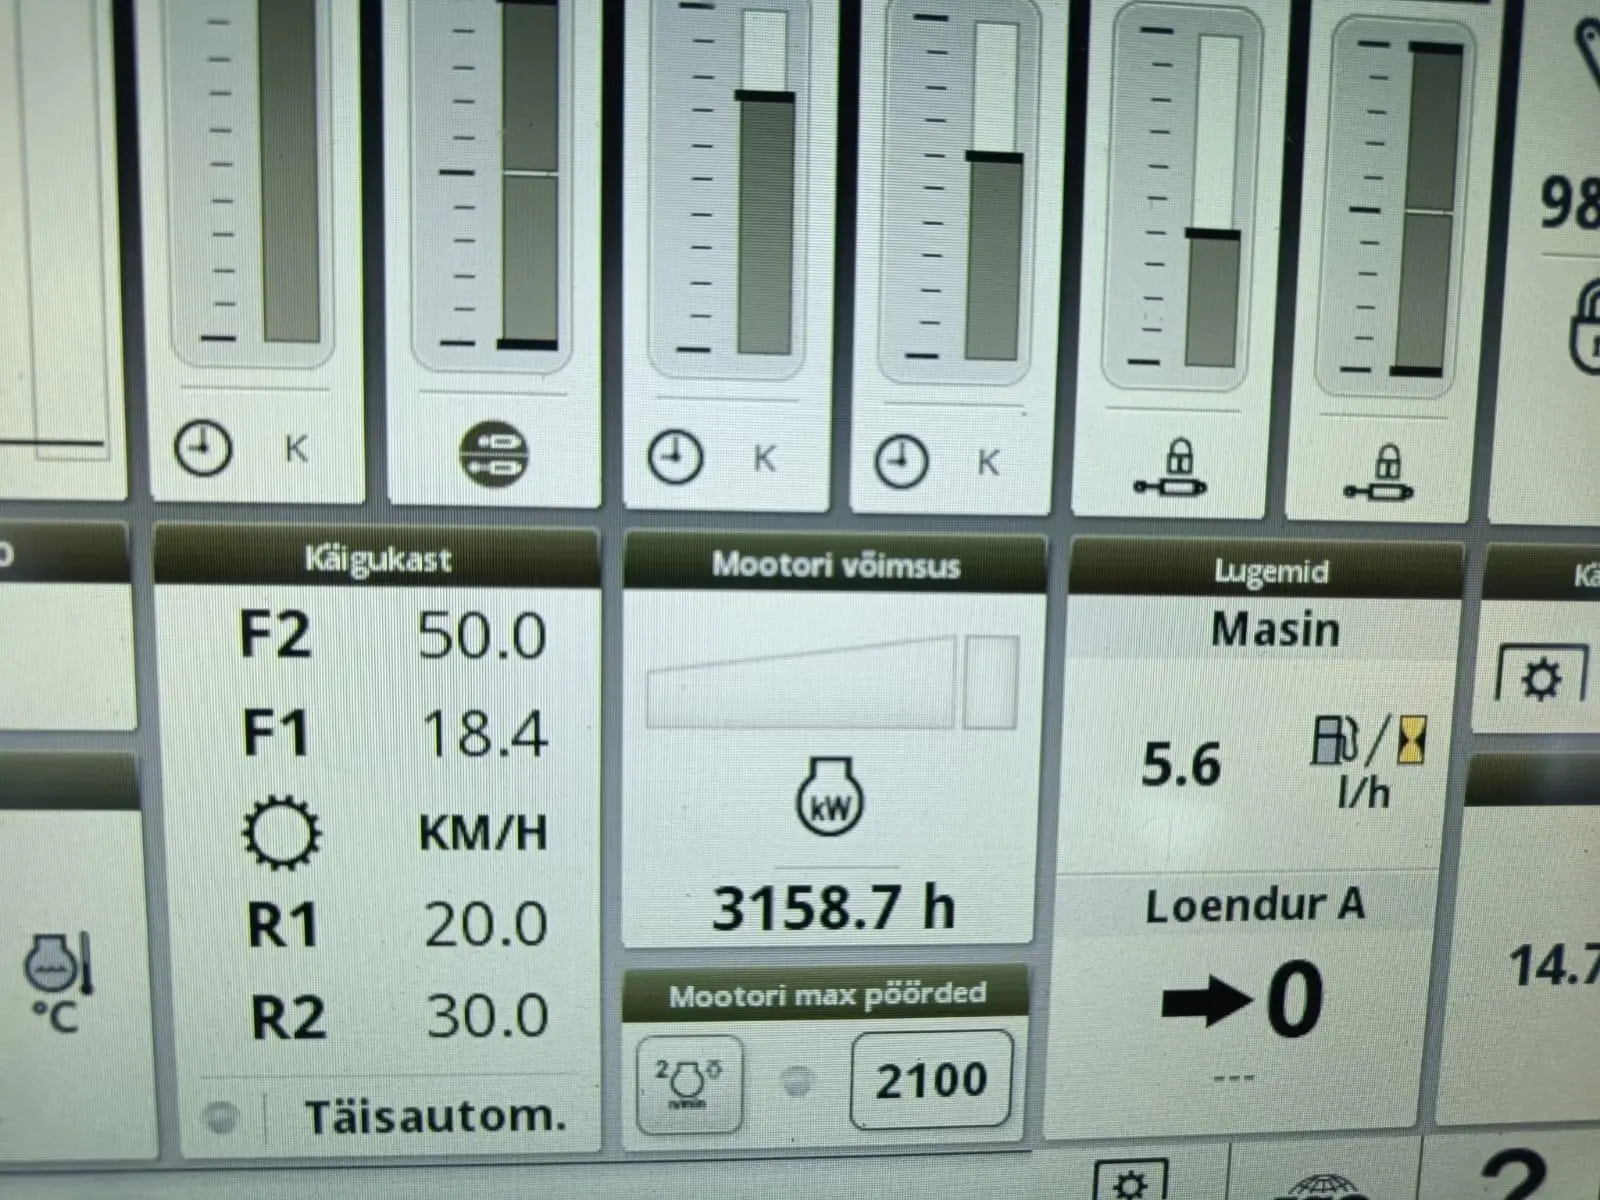Tap the F2 50.0 speed value

click(481, 636)
